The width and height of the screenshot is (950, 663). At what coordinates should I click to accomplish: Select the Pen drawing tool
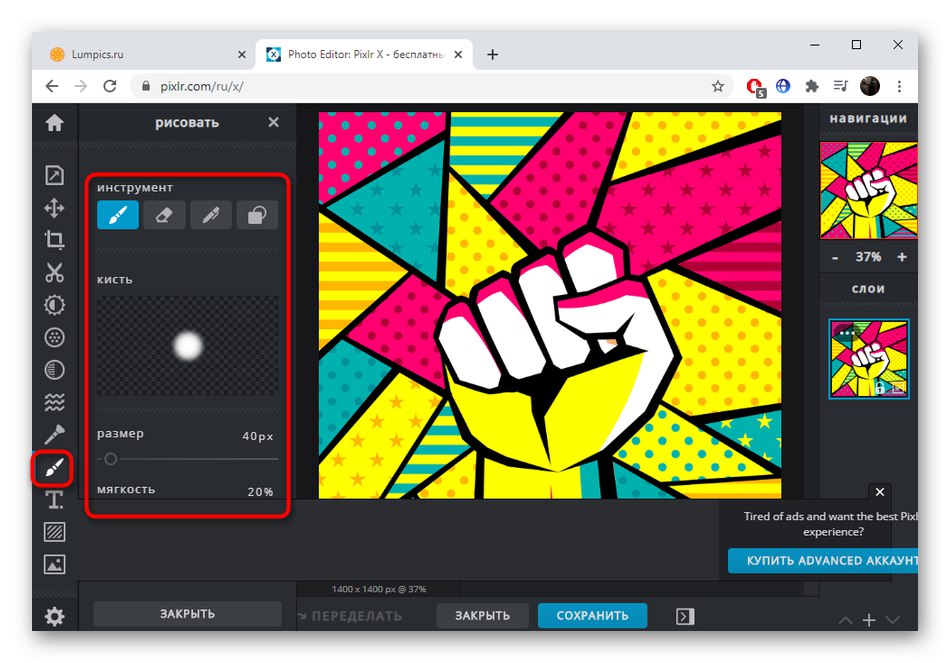pos(211,214)
